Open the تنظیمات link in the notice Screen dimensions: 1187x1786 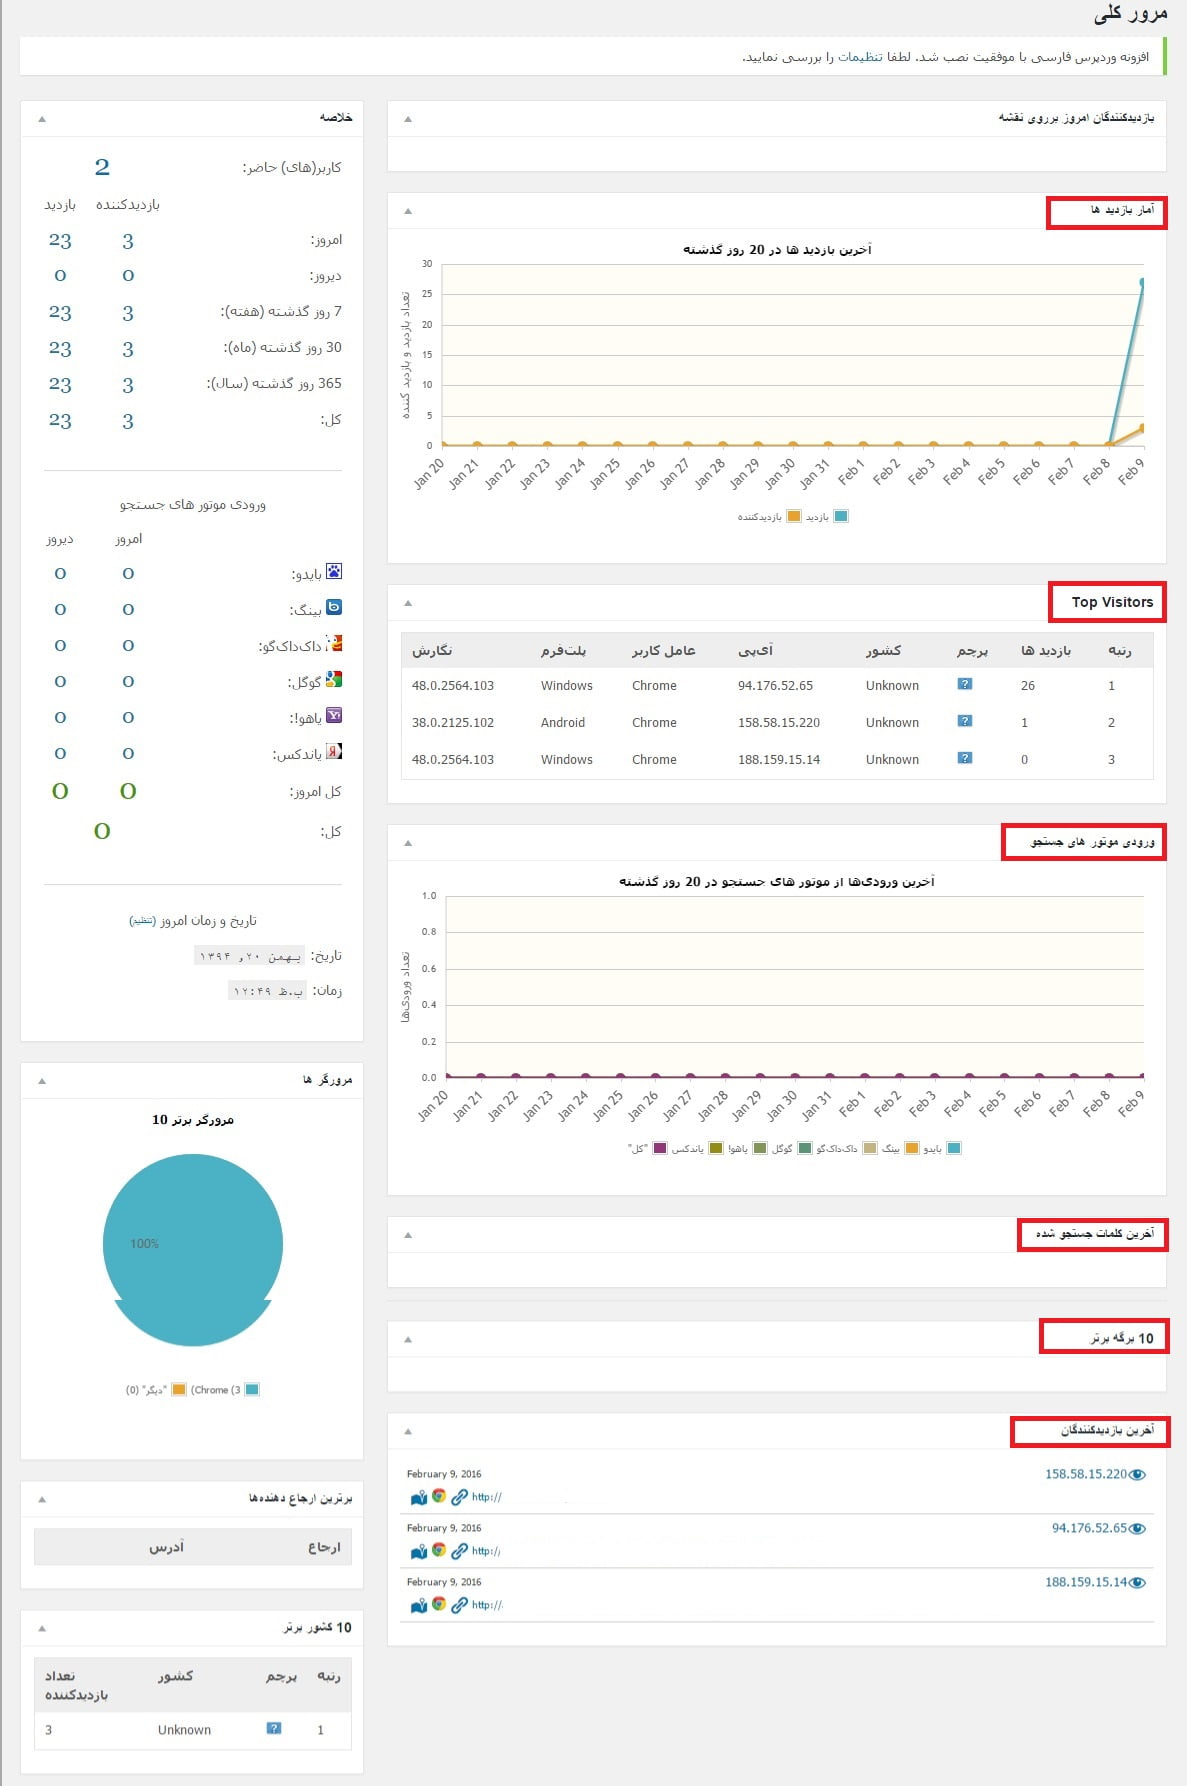[x=860, y=57]
